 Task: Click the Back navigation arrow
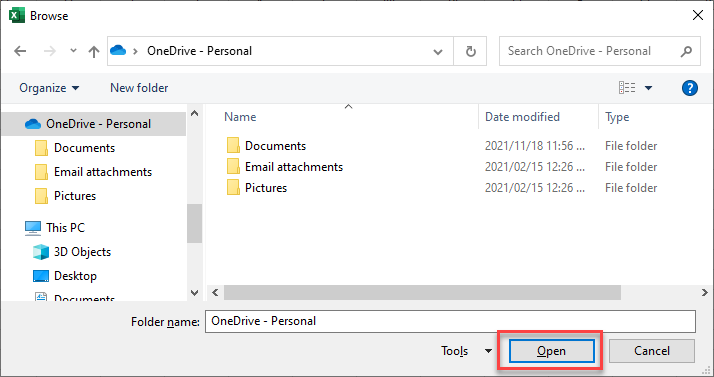click(20, 51)
